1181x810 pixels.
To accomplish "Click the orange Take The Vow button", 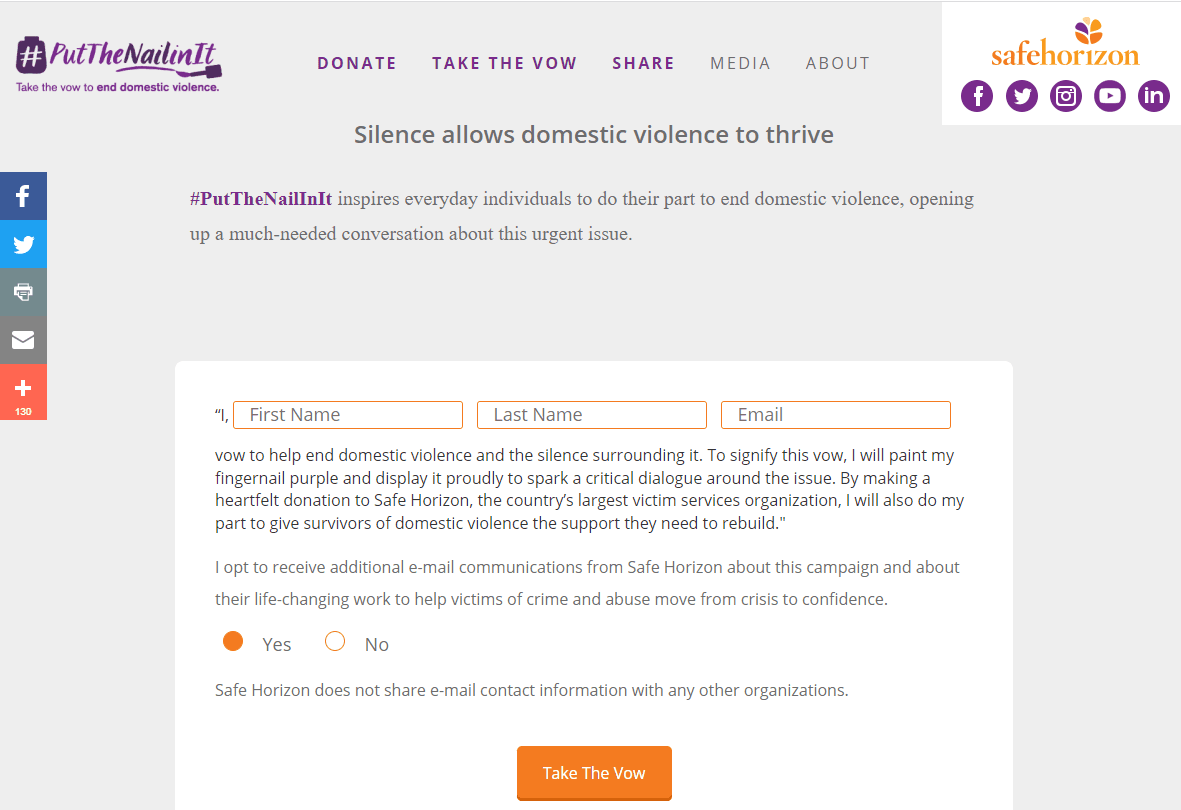I will (x=594, y=773).
